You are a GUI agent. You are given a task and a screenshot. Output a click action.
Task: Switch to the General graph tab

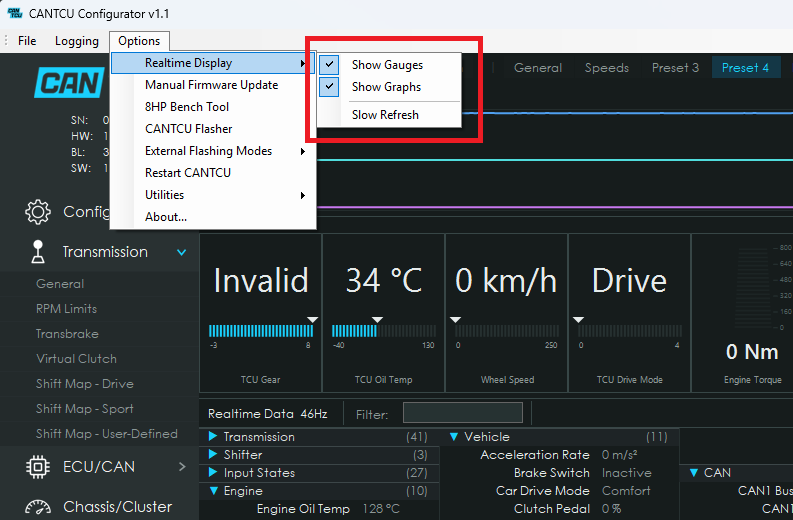point(538,68)
